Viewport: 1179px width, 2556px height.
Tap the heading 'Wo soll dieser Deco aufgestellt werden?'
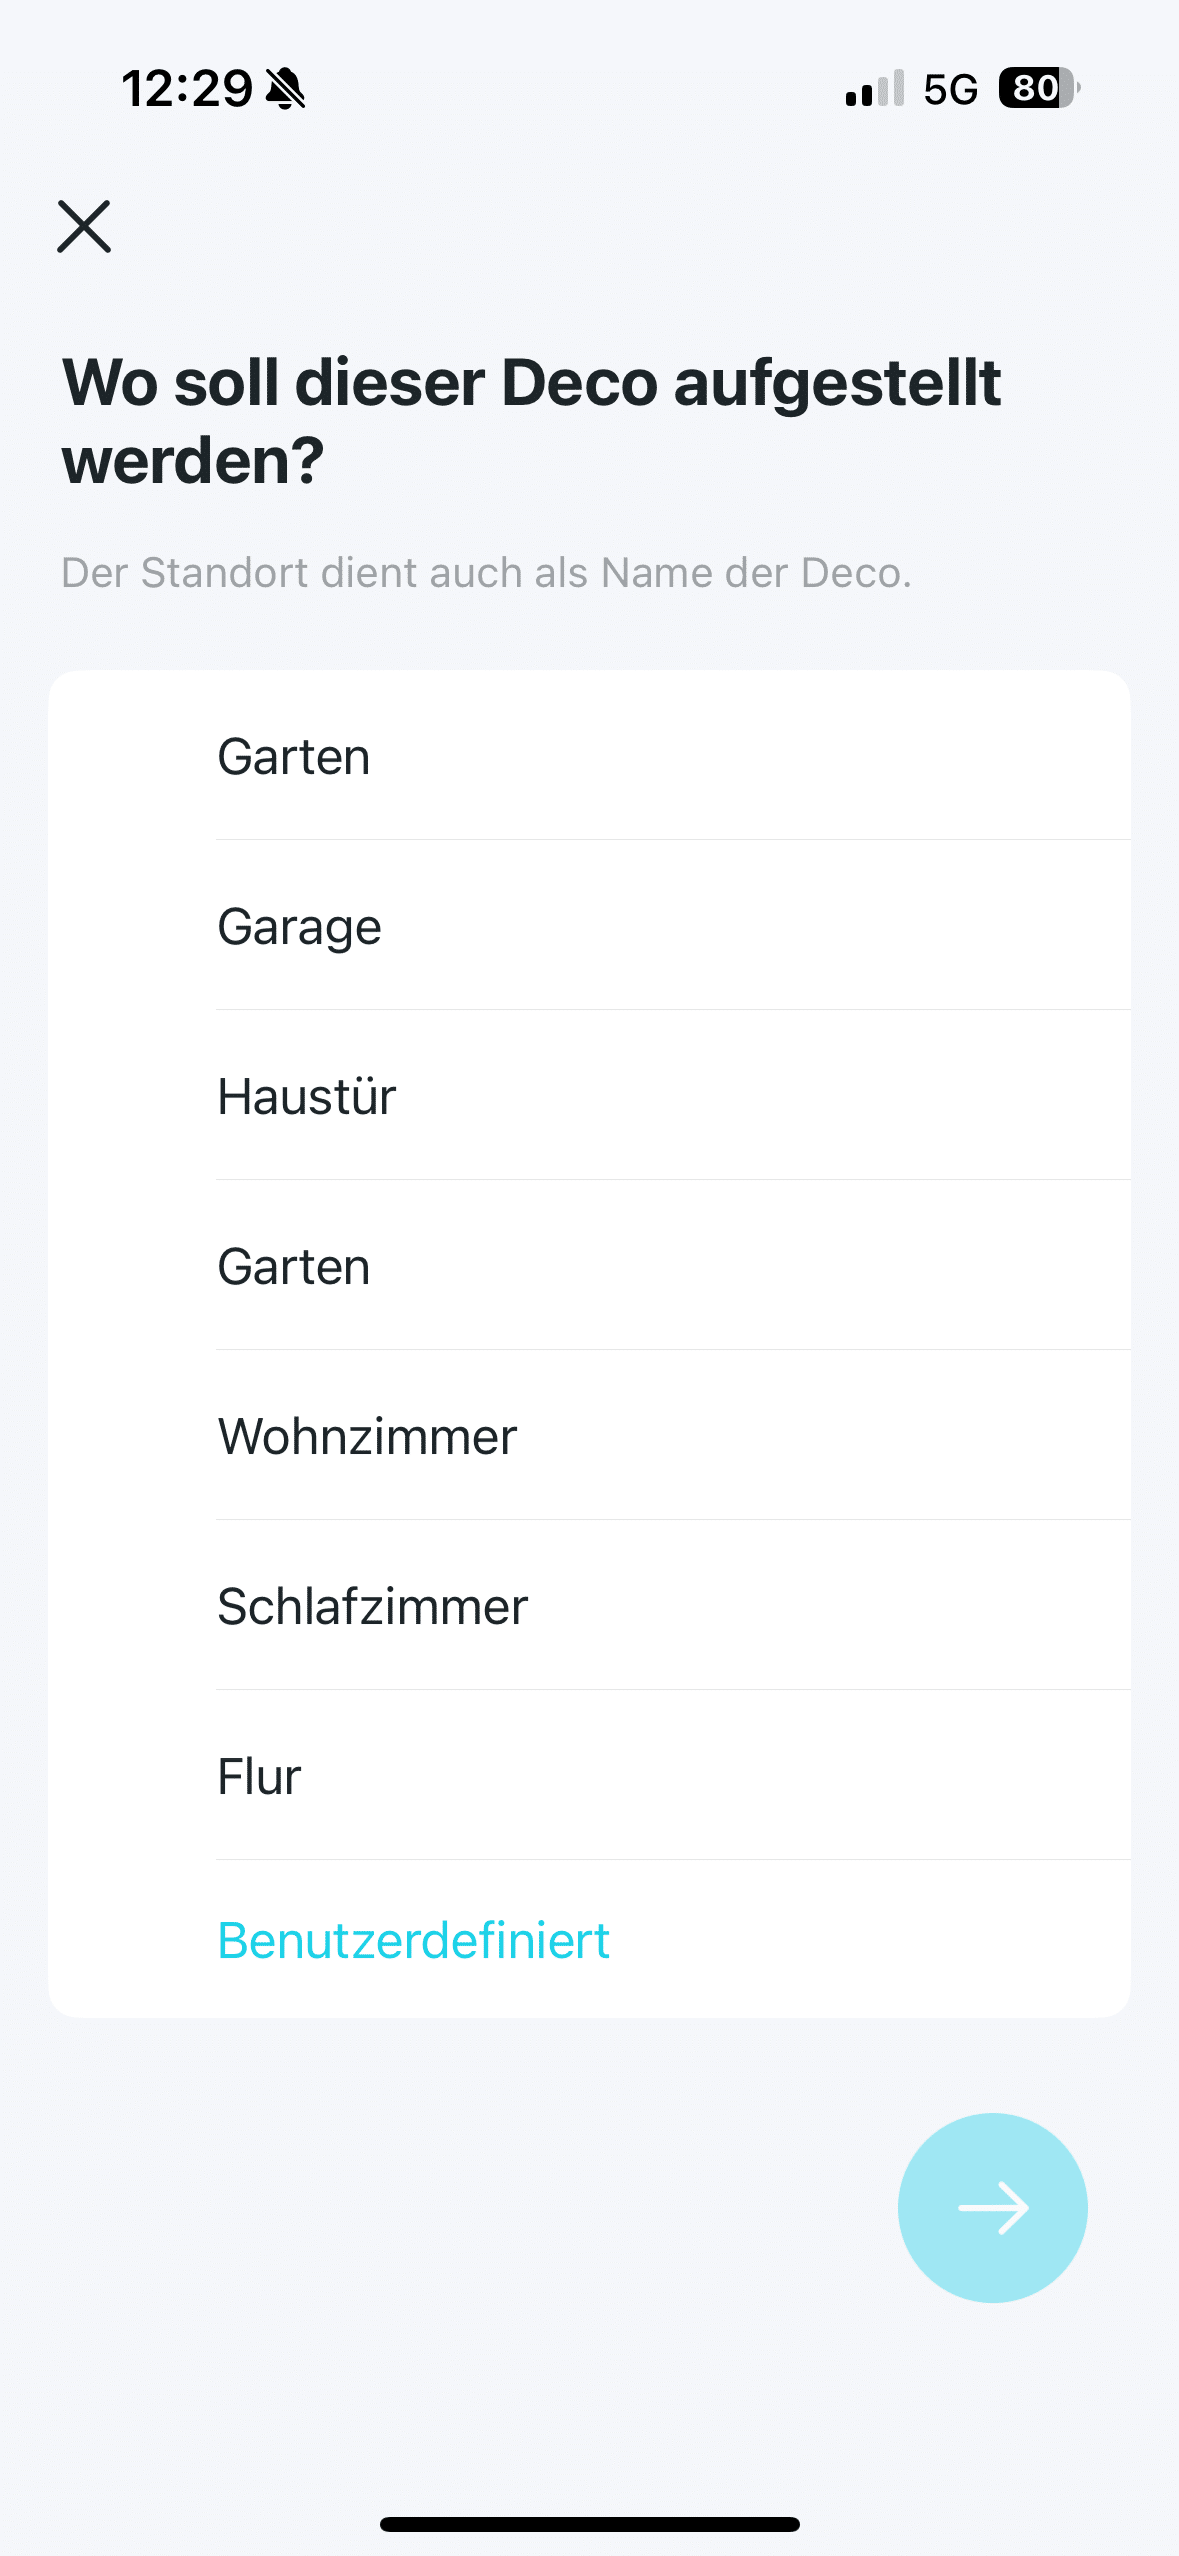[531, 421]
